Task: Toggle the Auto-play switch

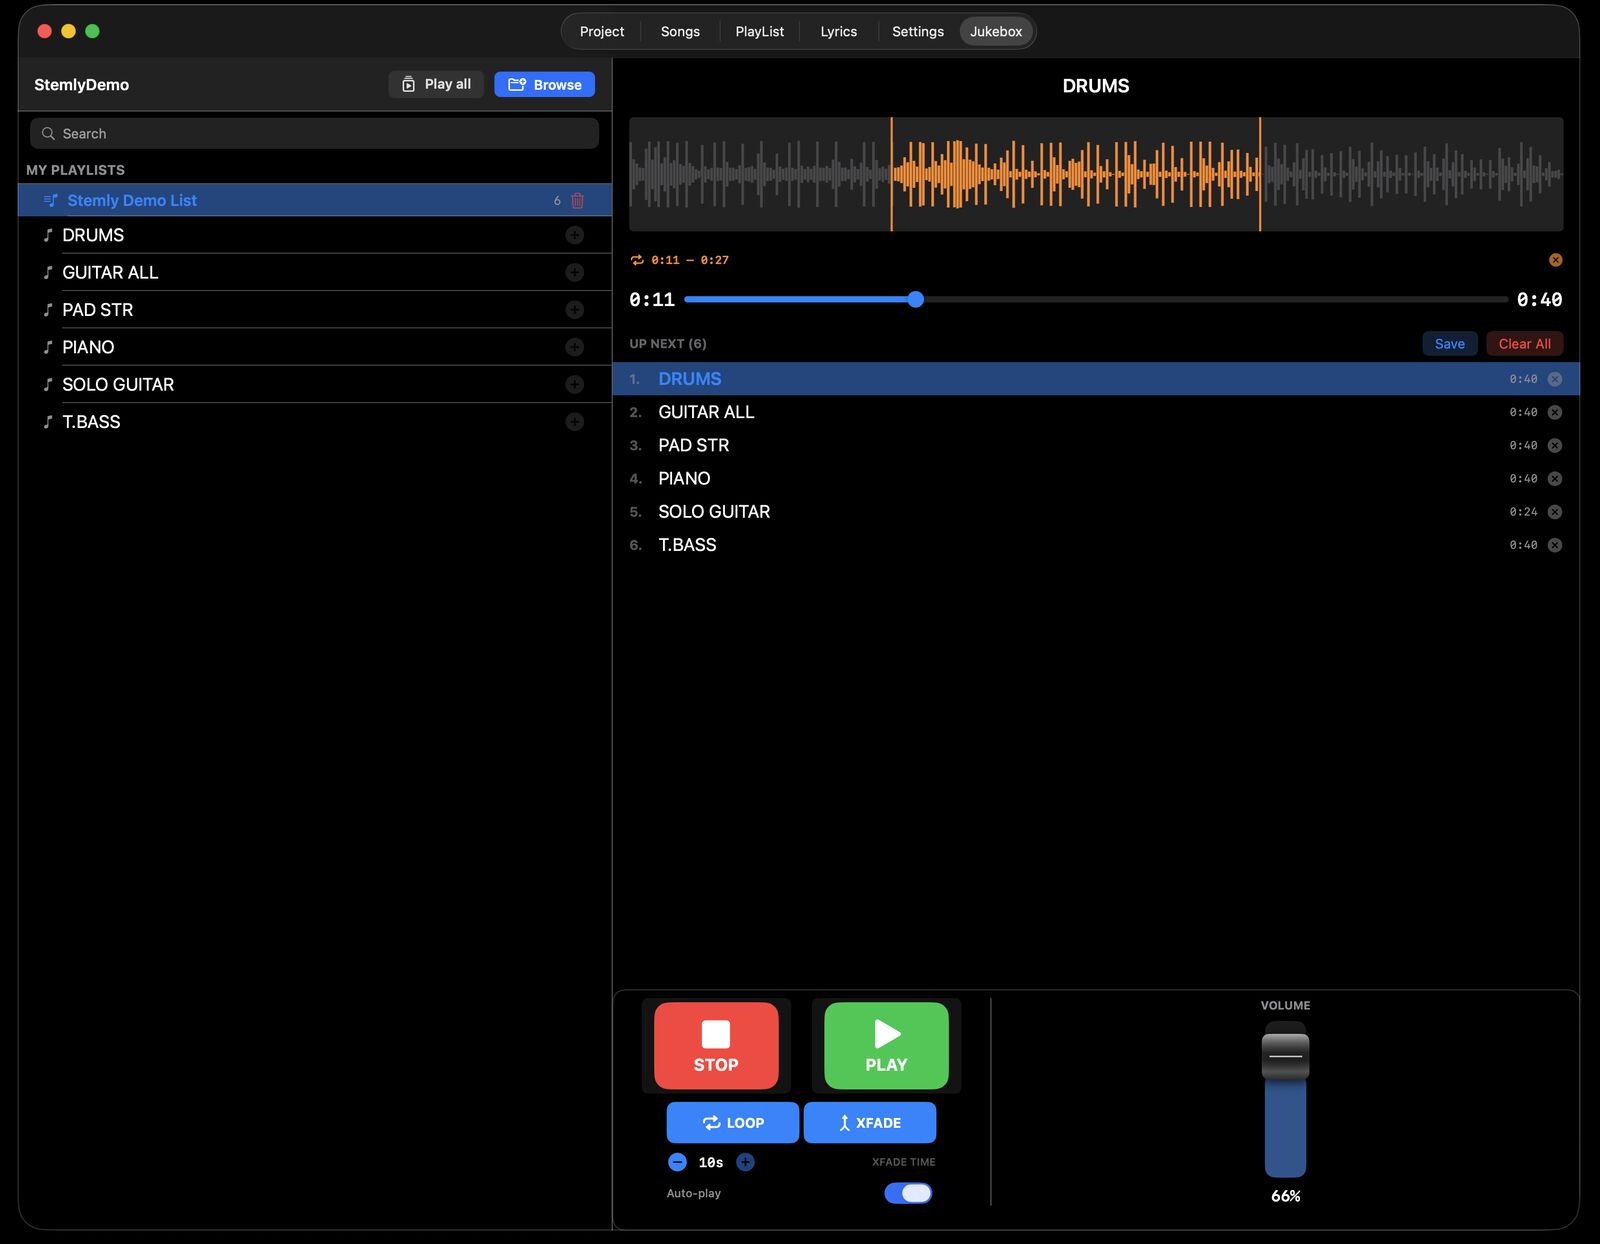Action: 908,1193
